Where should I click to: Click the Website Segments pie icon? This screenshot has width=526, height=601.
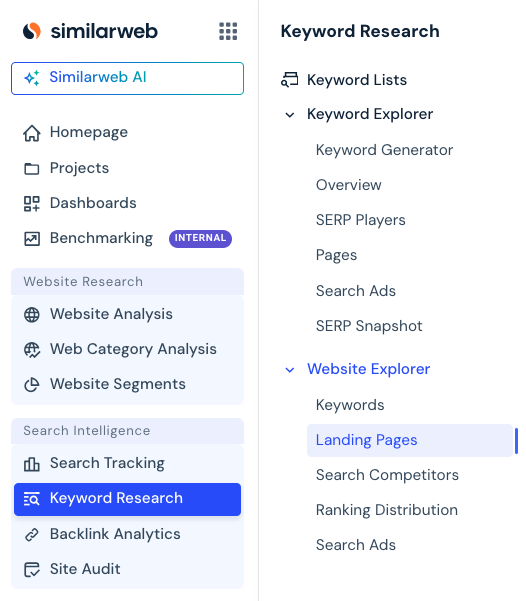click(x=32, y=384)
